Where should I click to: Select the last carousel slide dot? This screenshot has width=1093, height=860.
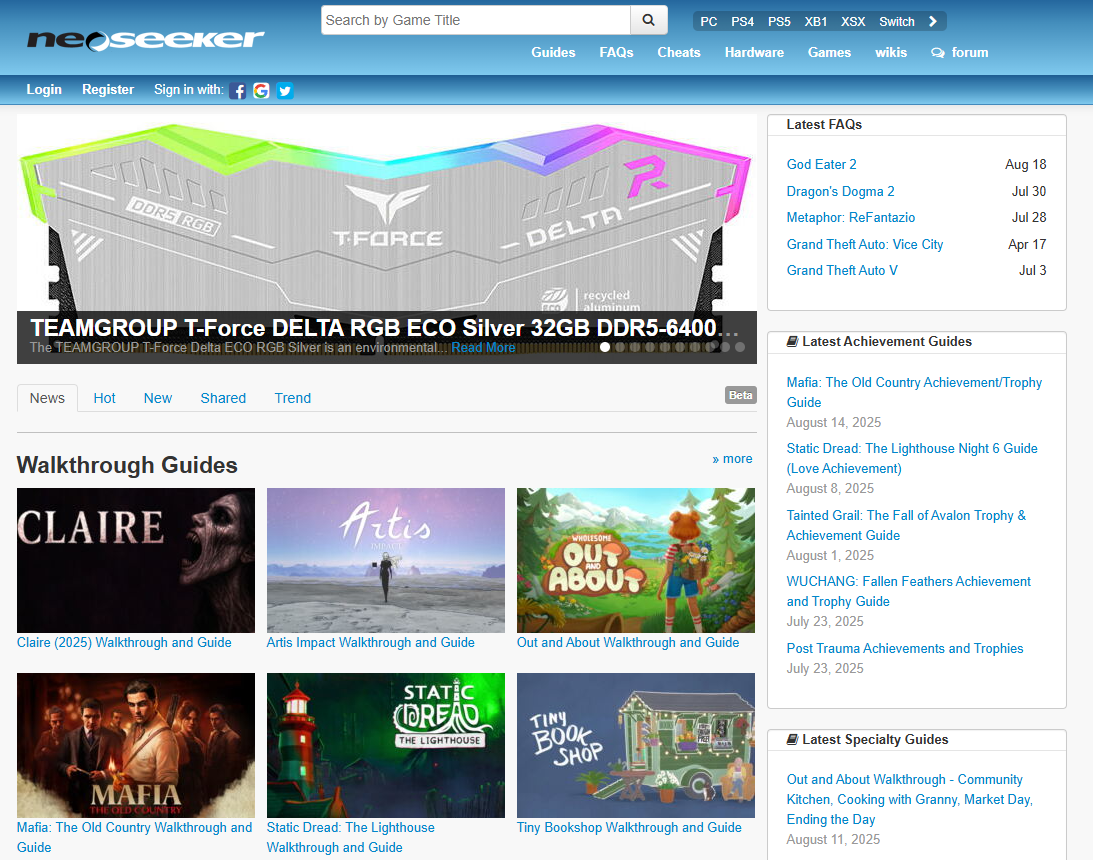pos(740,346)
